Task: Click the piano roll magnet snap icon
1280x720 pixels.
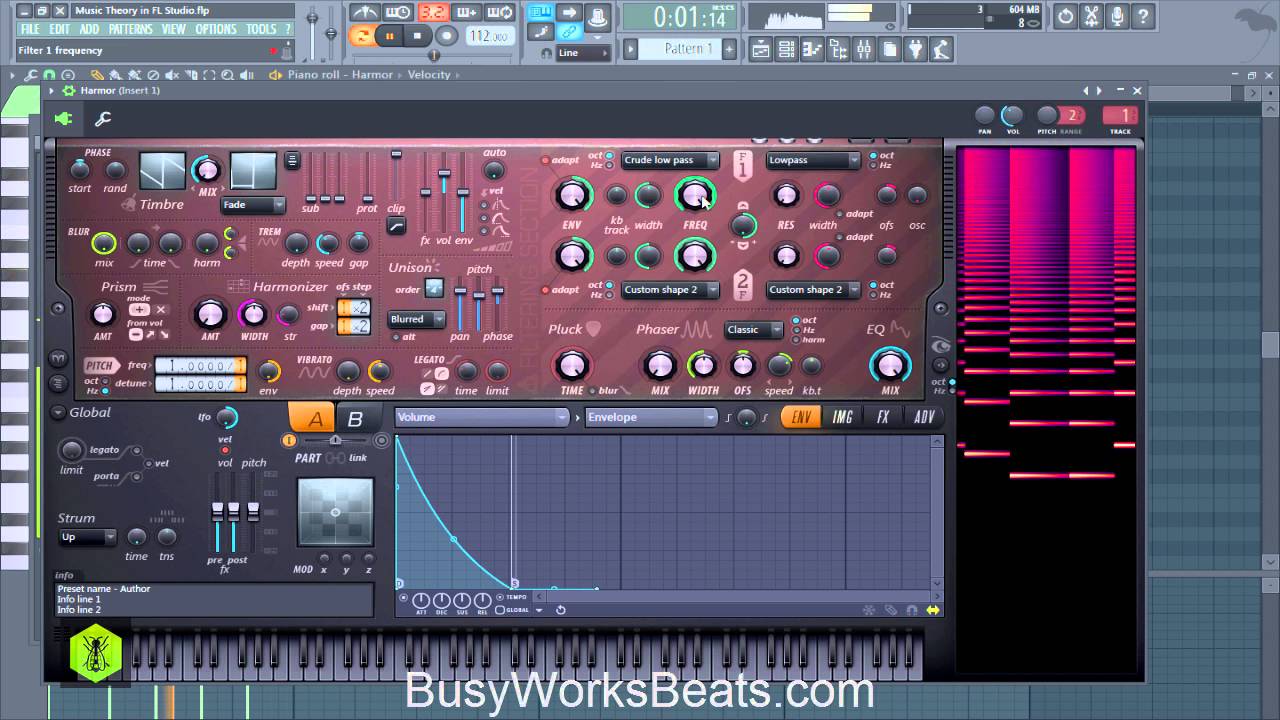Action: tap(49, 75)
